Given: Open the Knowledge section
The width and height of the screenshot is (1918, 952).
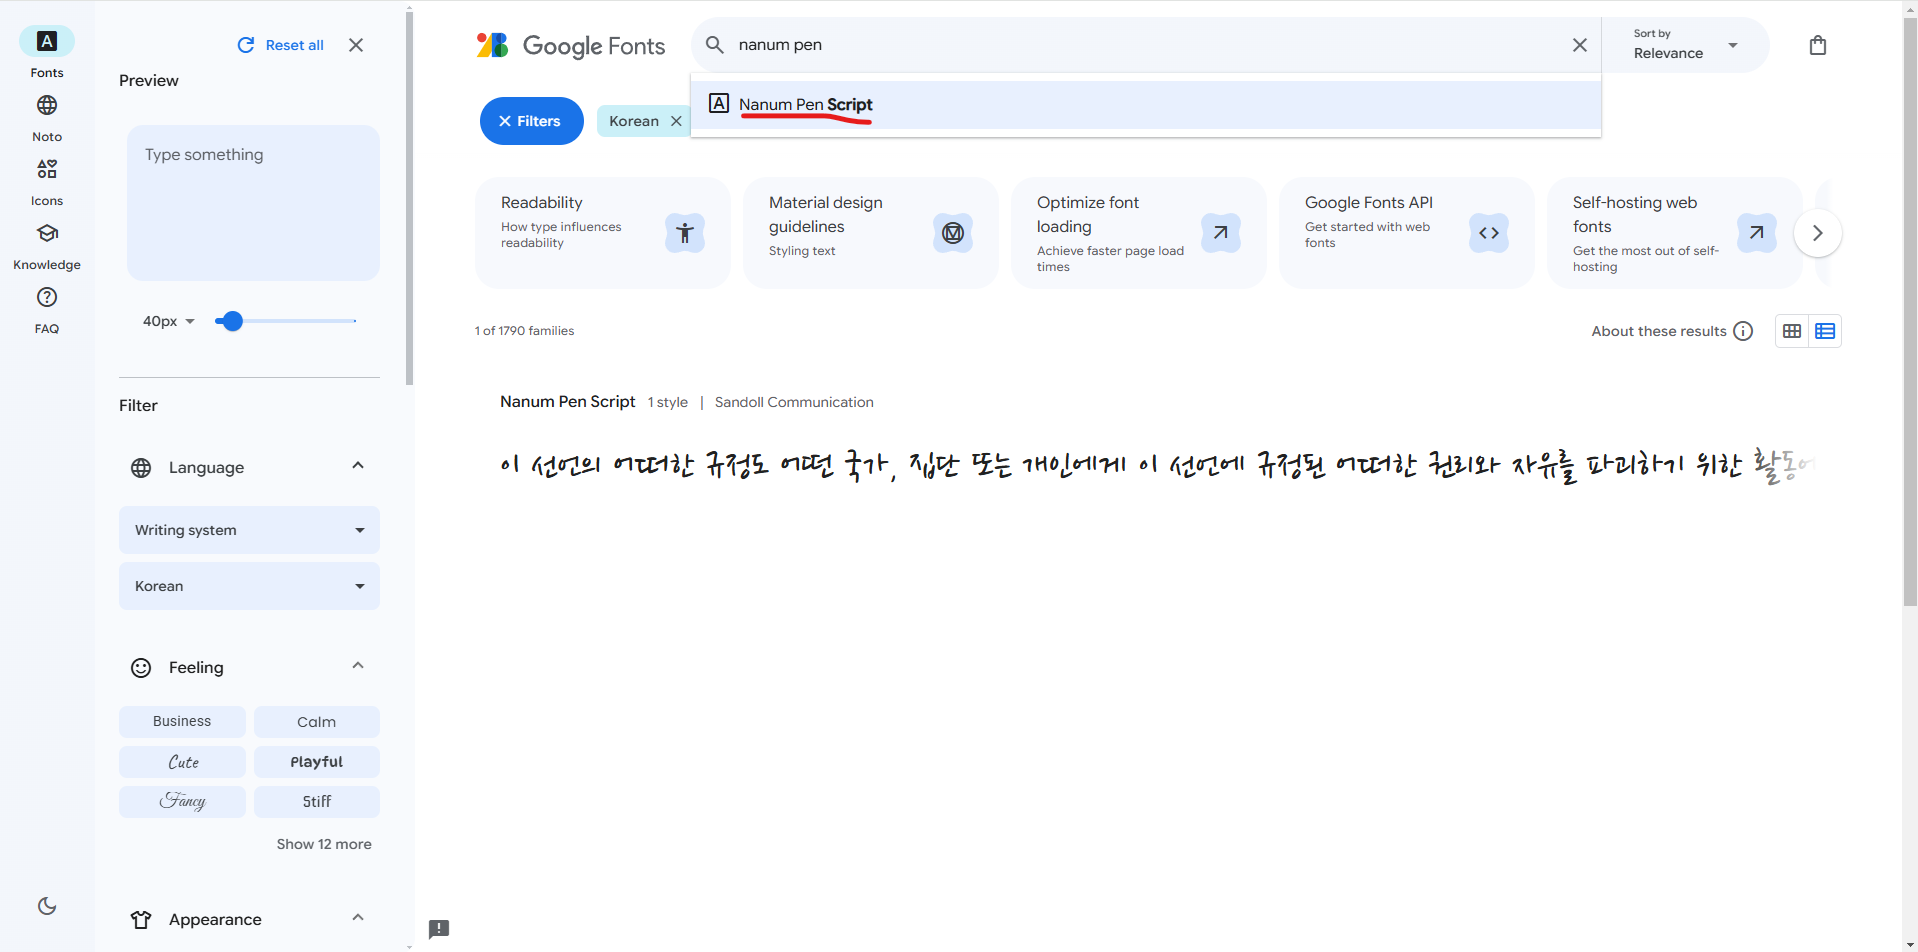Looking at the screenshot, I should (x=47, y=245).
